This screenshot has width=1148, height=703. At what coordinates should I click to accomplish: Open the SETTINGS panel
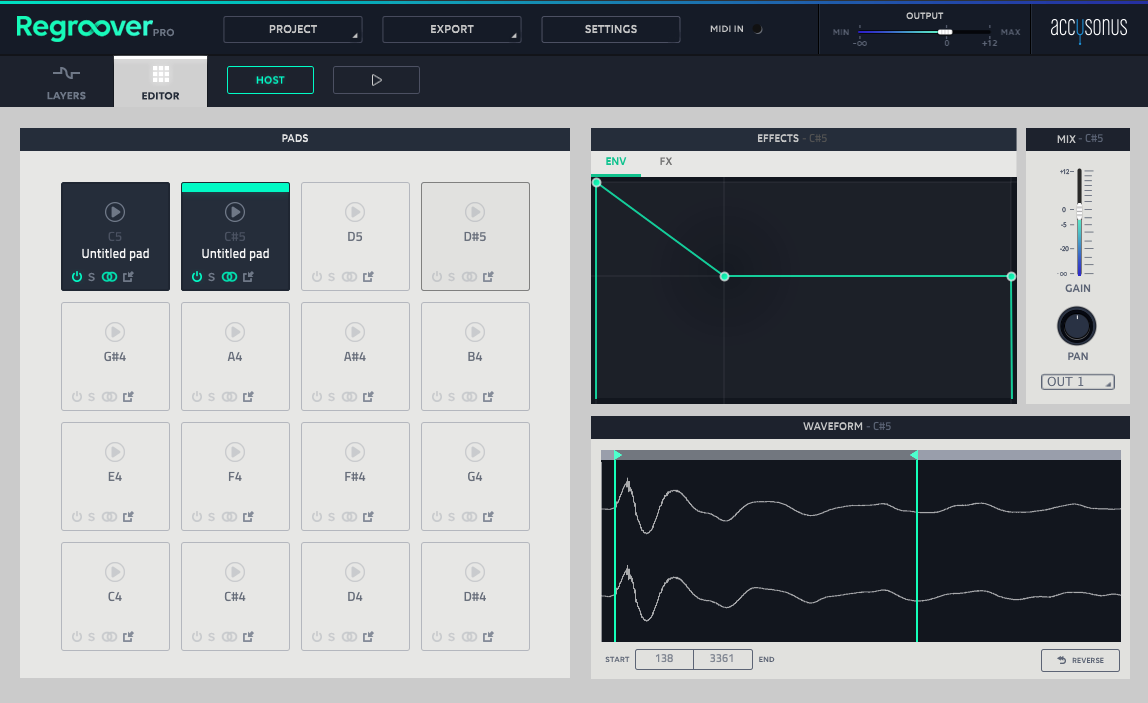(611, 29)
